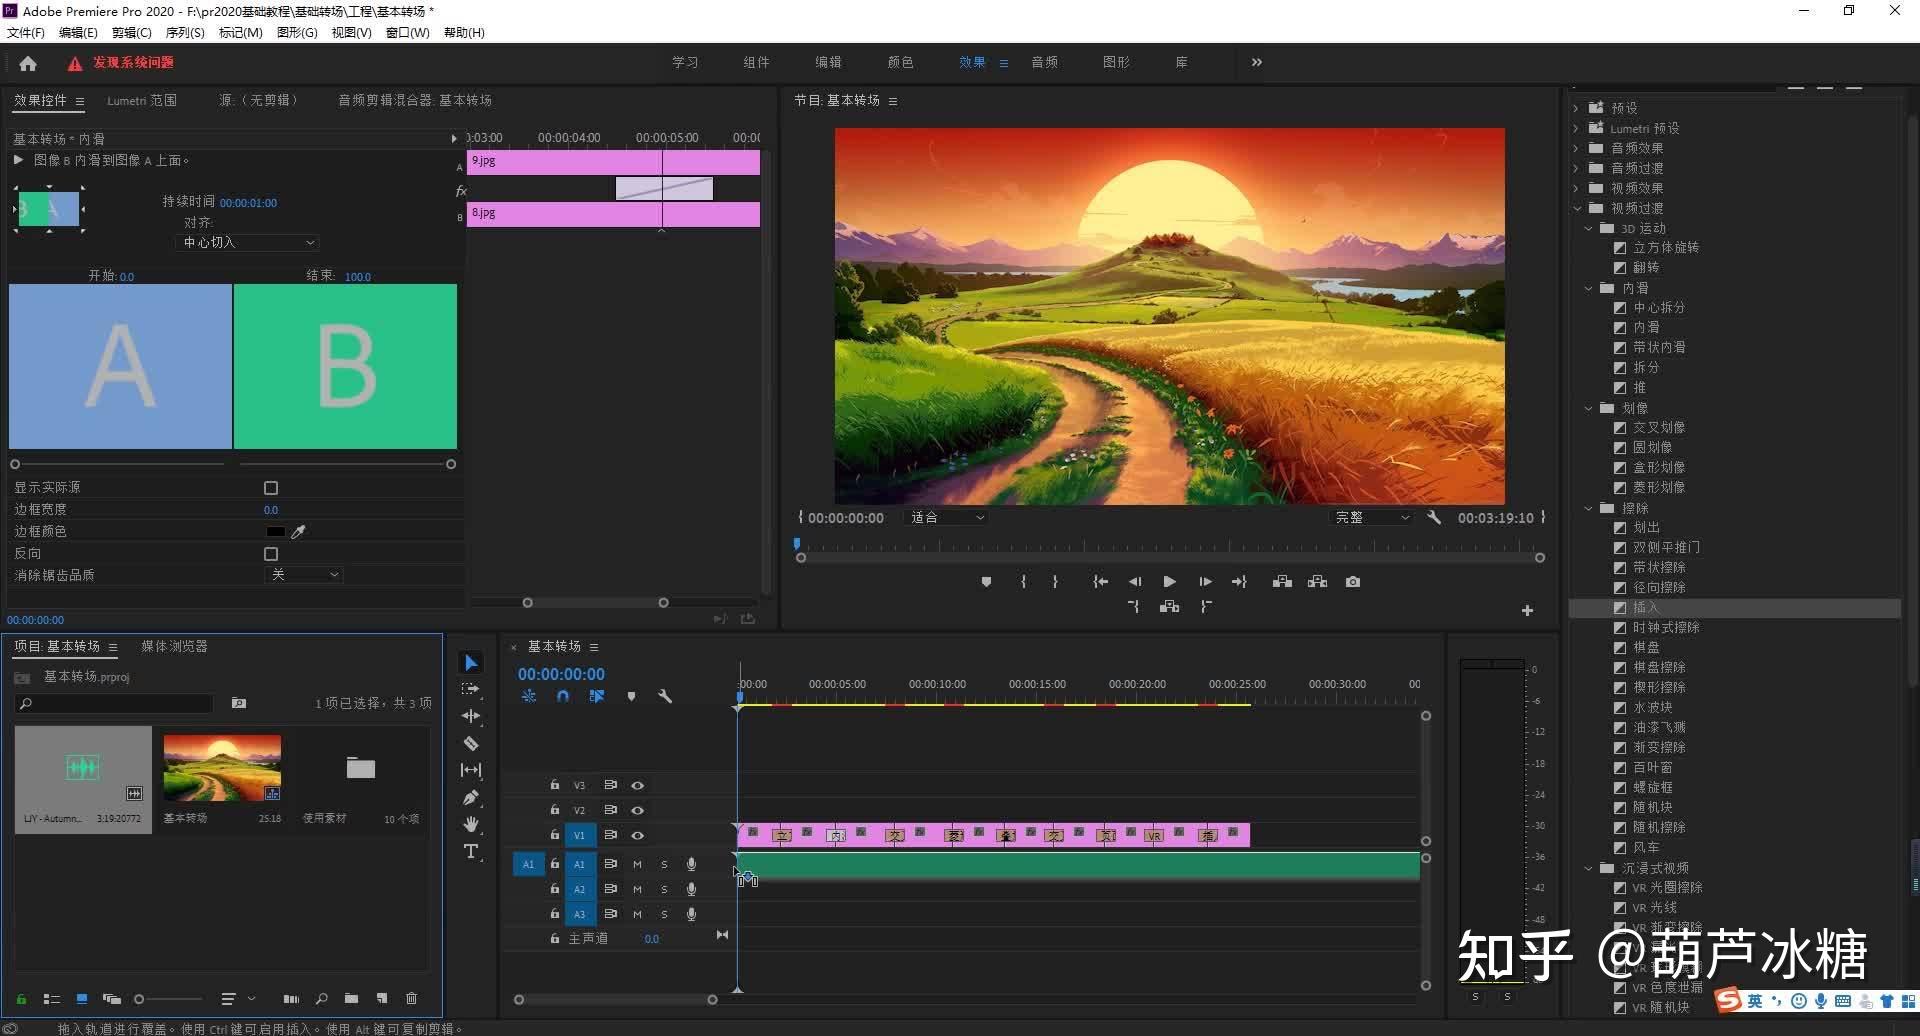Click the border width value
This screenshot has height=1036, width=1920.
[271, 510]
